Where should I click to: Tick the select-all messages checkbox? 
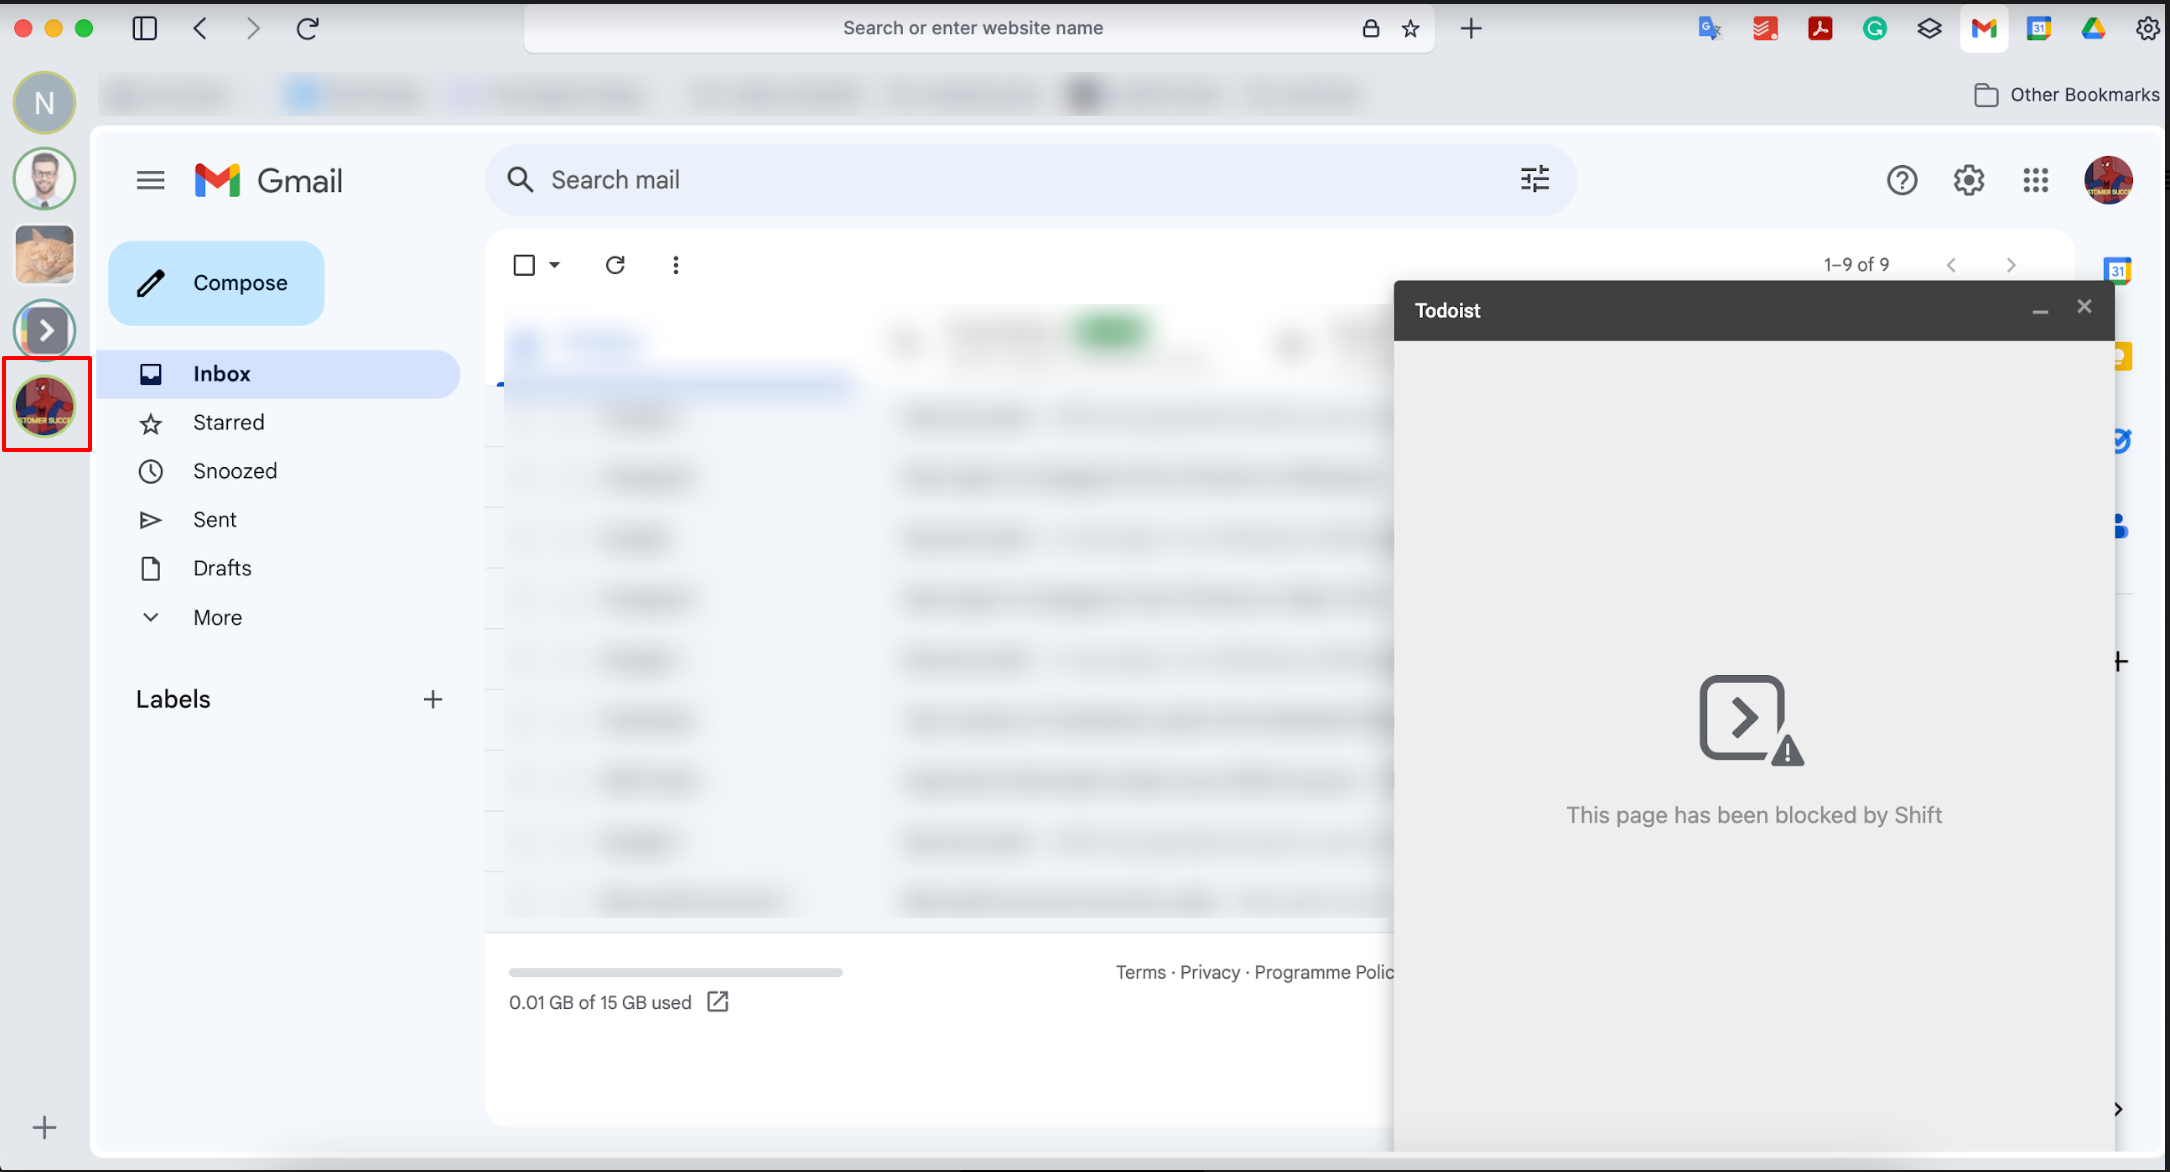click(x=524, y=265)
